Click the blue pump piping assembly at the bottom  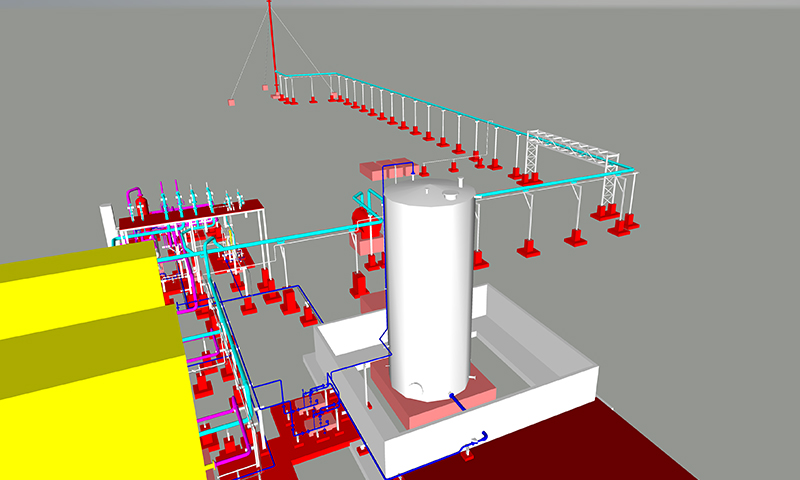click(317, 412)
